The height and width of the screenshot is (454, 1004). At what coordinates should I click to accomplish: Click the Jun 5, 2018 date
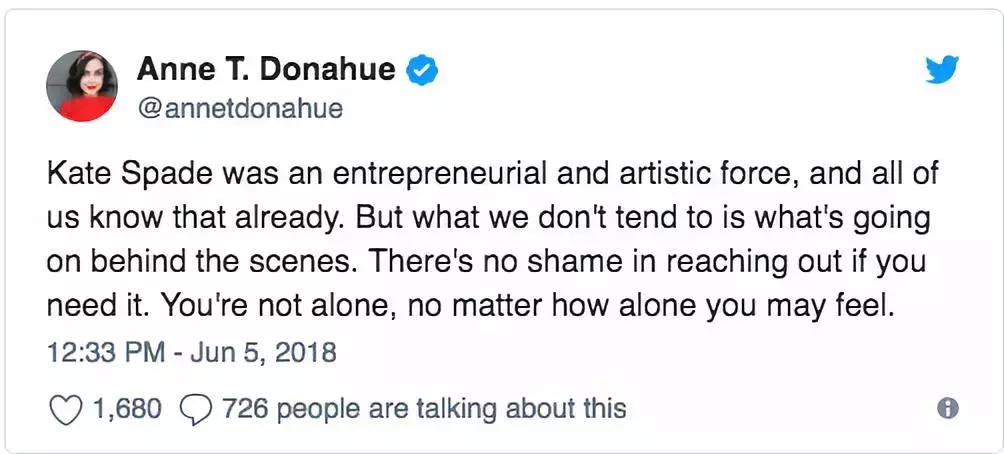point(277,353)
